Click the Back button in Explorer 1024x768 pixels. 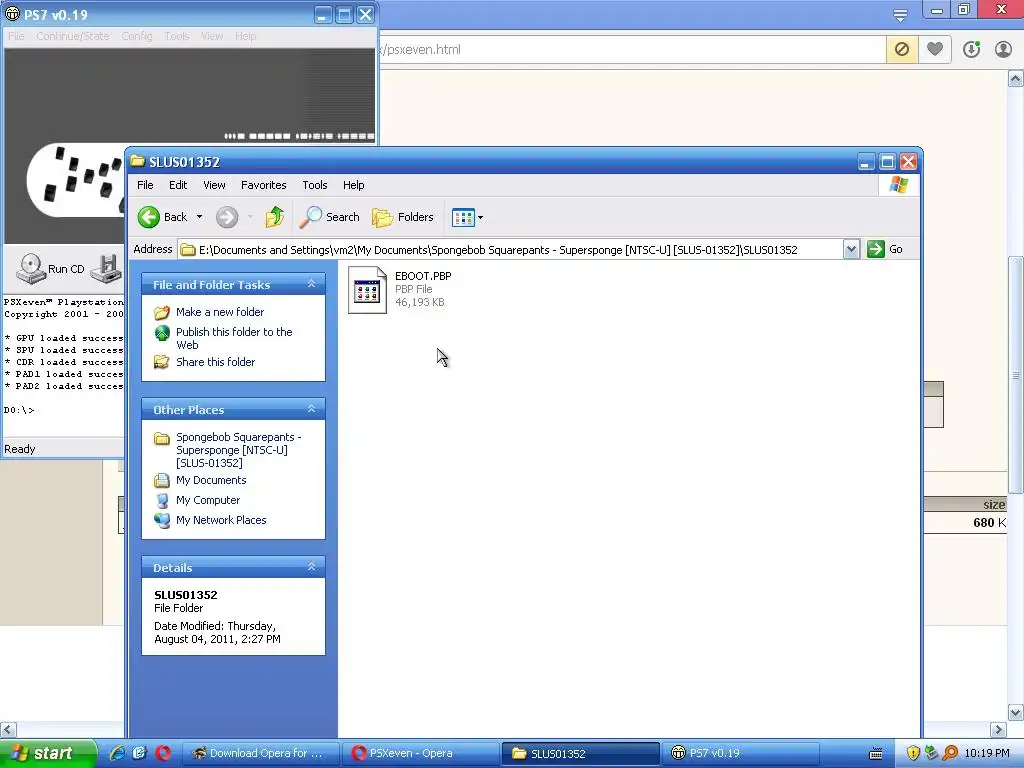(163, 217)
